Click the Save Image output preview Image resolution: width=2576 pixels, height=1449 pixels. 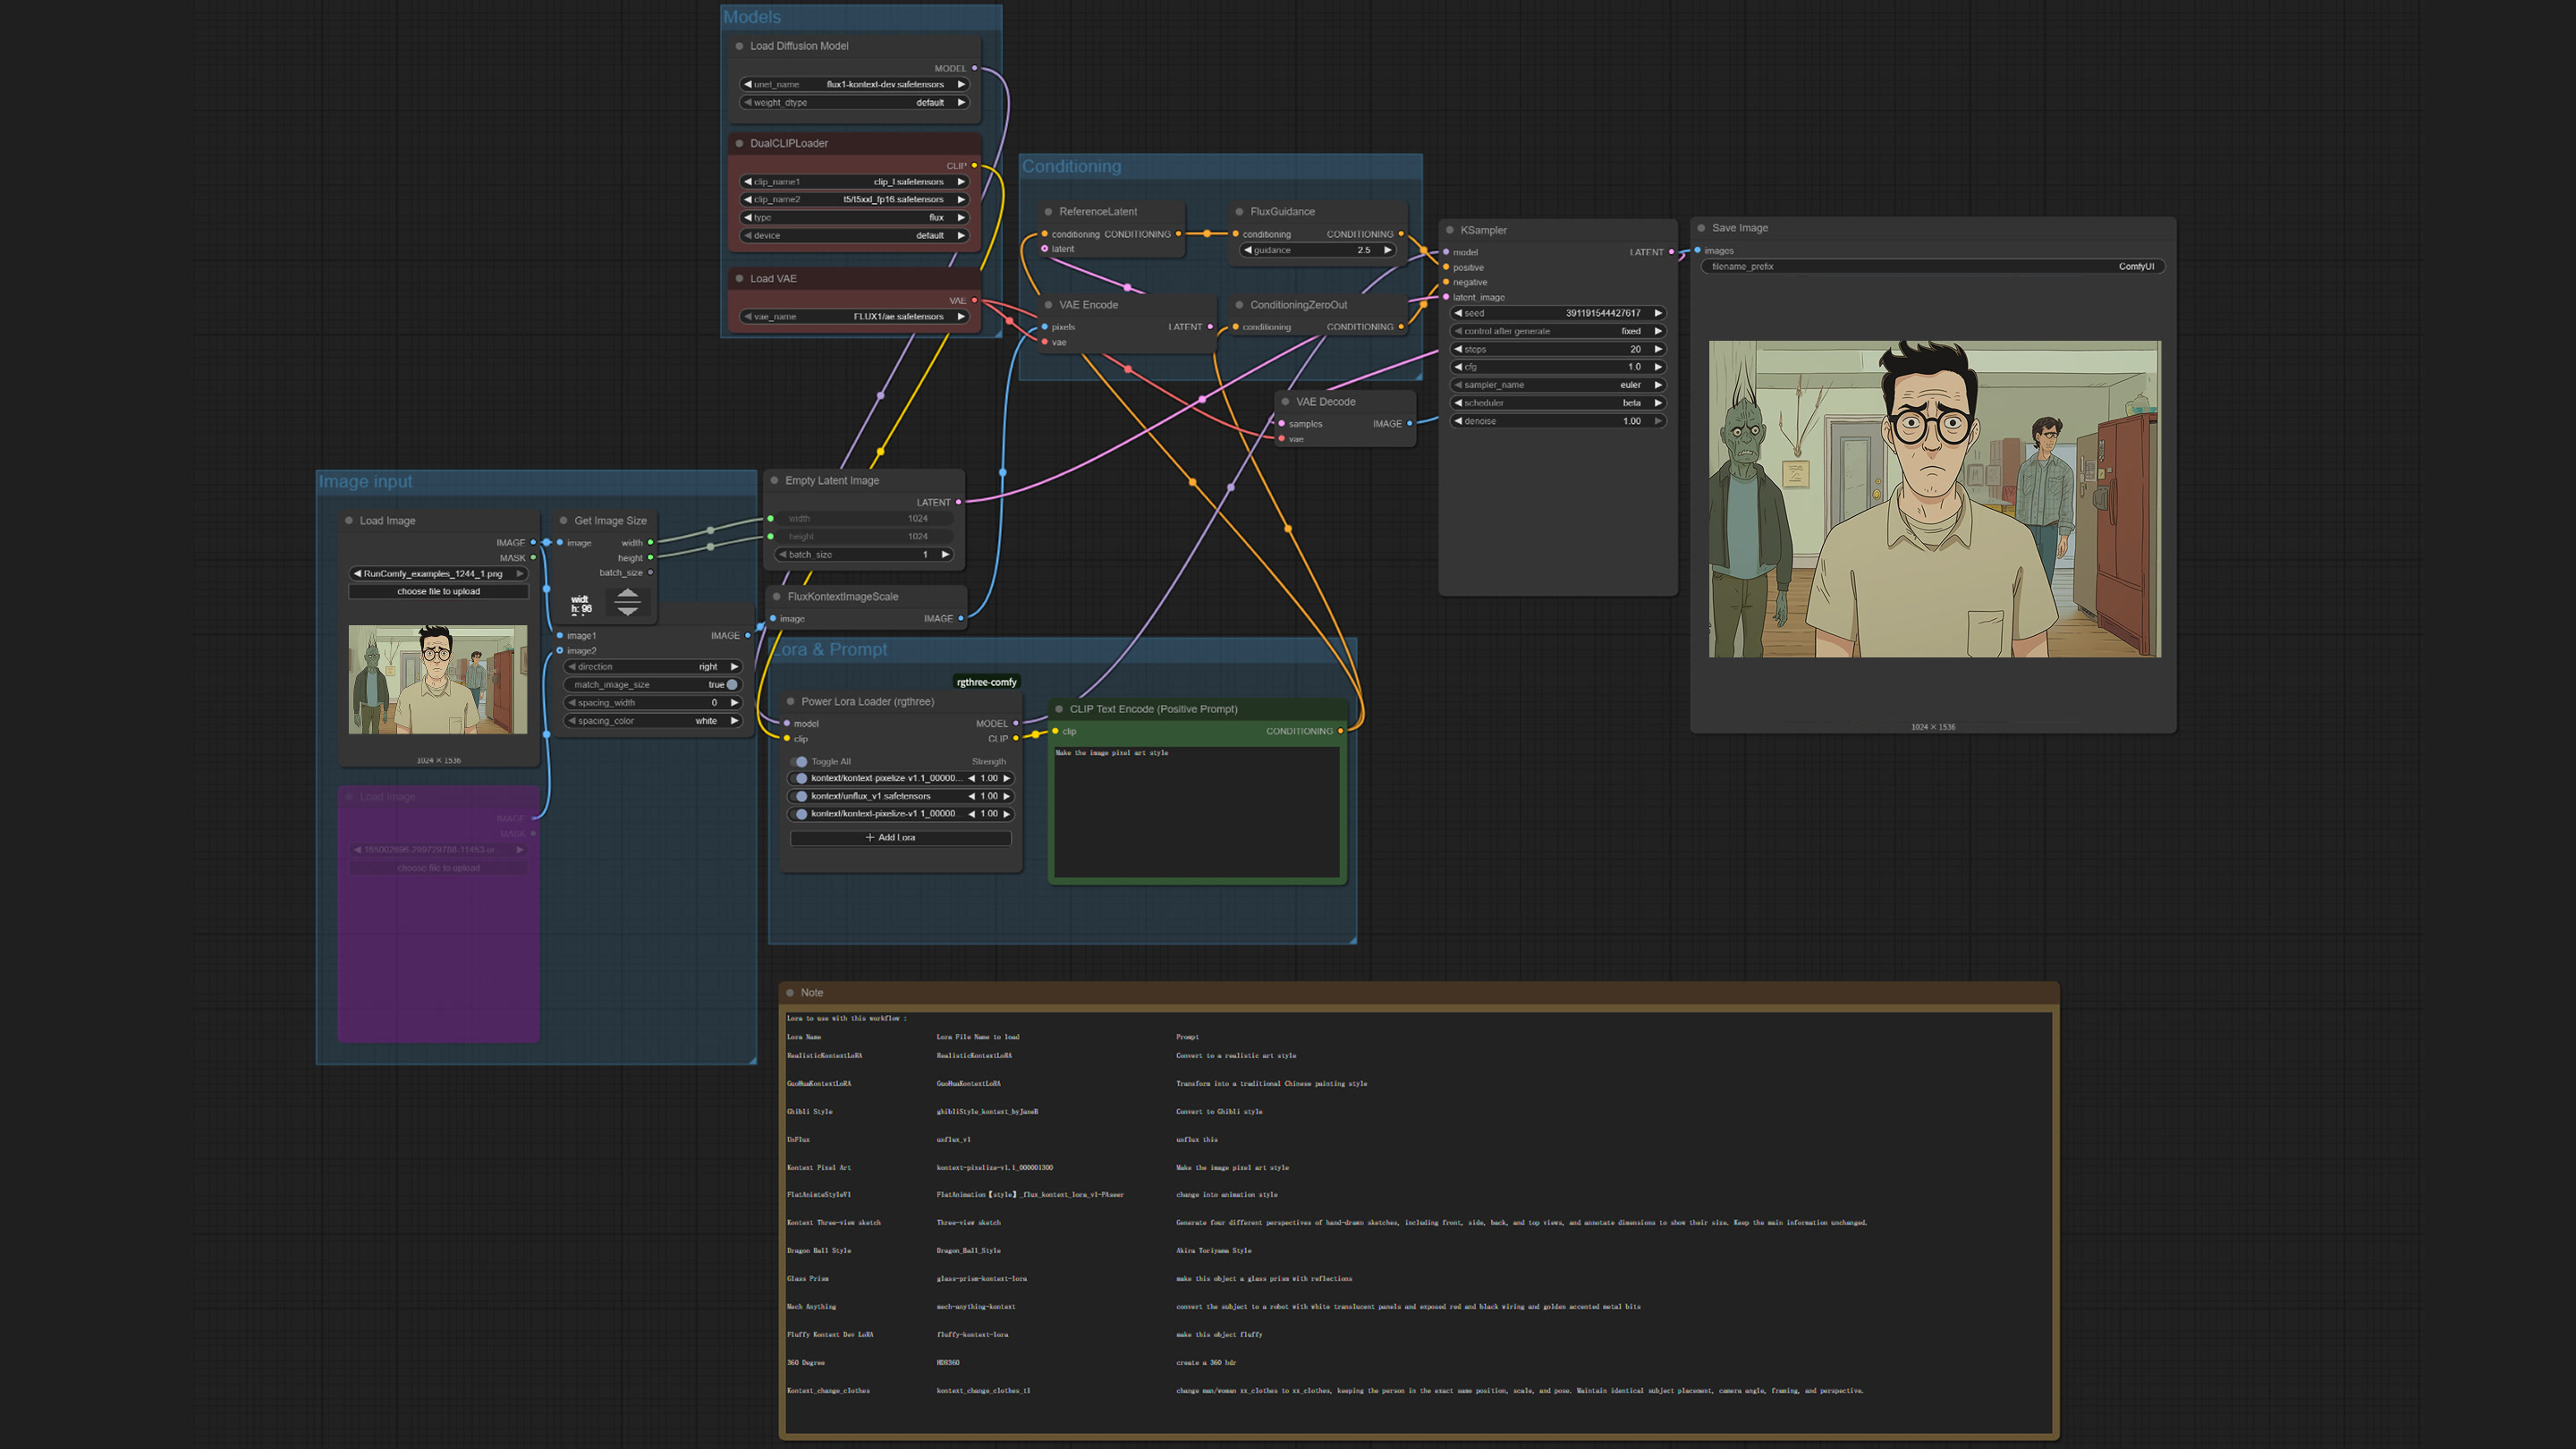click(x=1934, y=499)
